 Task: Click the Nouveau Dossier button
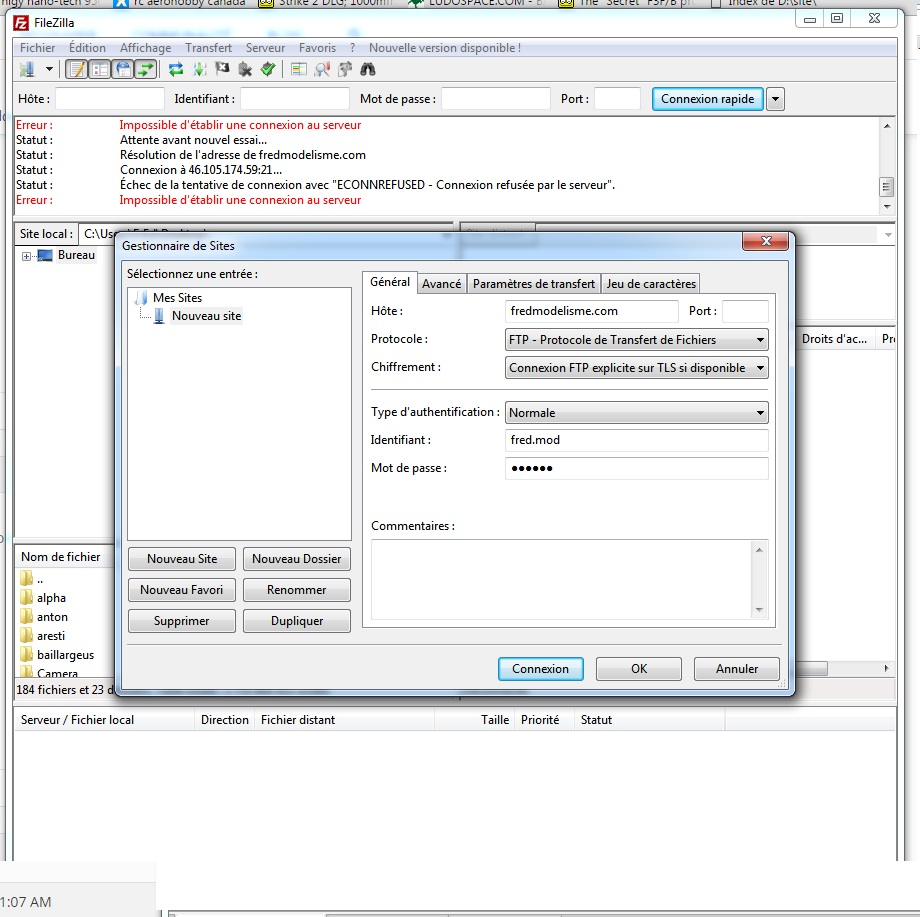click(x=297, y=559)
